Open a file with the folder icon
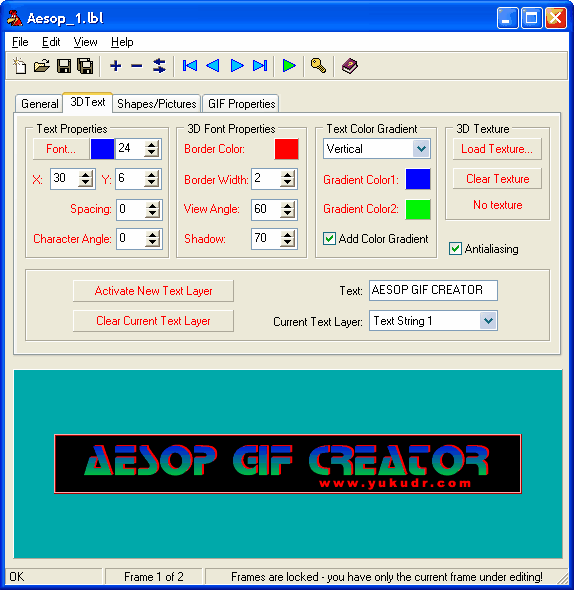Screen dimensions: 574x590 click(x=42, y=66)
